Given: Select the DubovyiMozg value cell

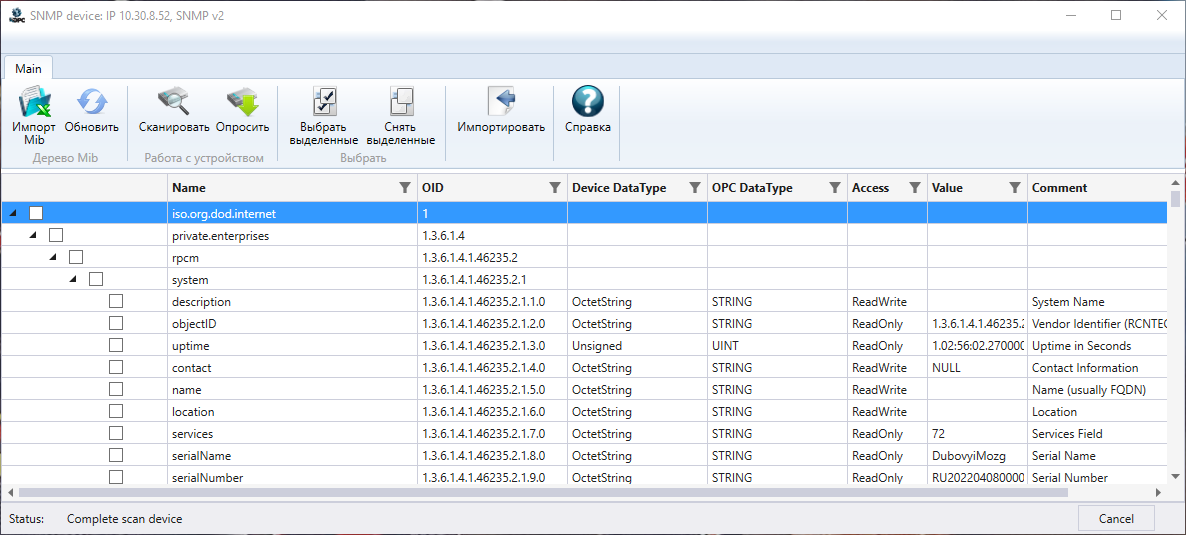Looking at the screenshot, I should click(977, 456).
